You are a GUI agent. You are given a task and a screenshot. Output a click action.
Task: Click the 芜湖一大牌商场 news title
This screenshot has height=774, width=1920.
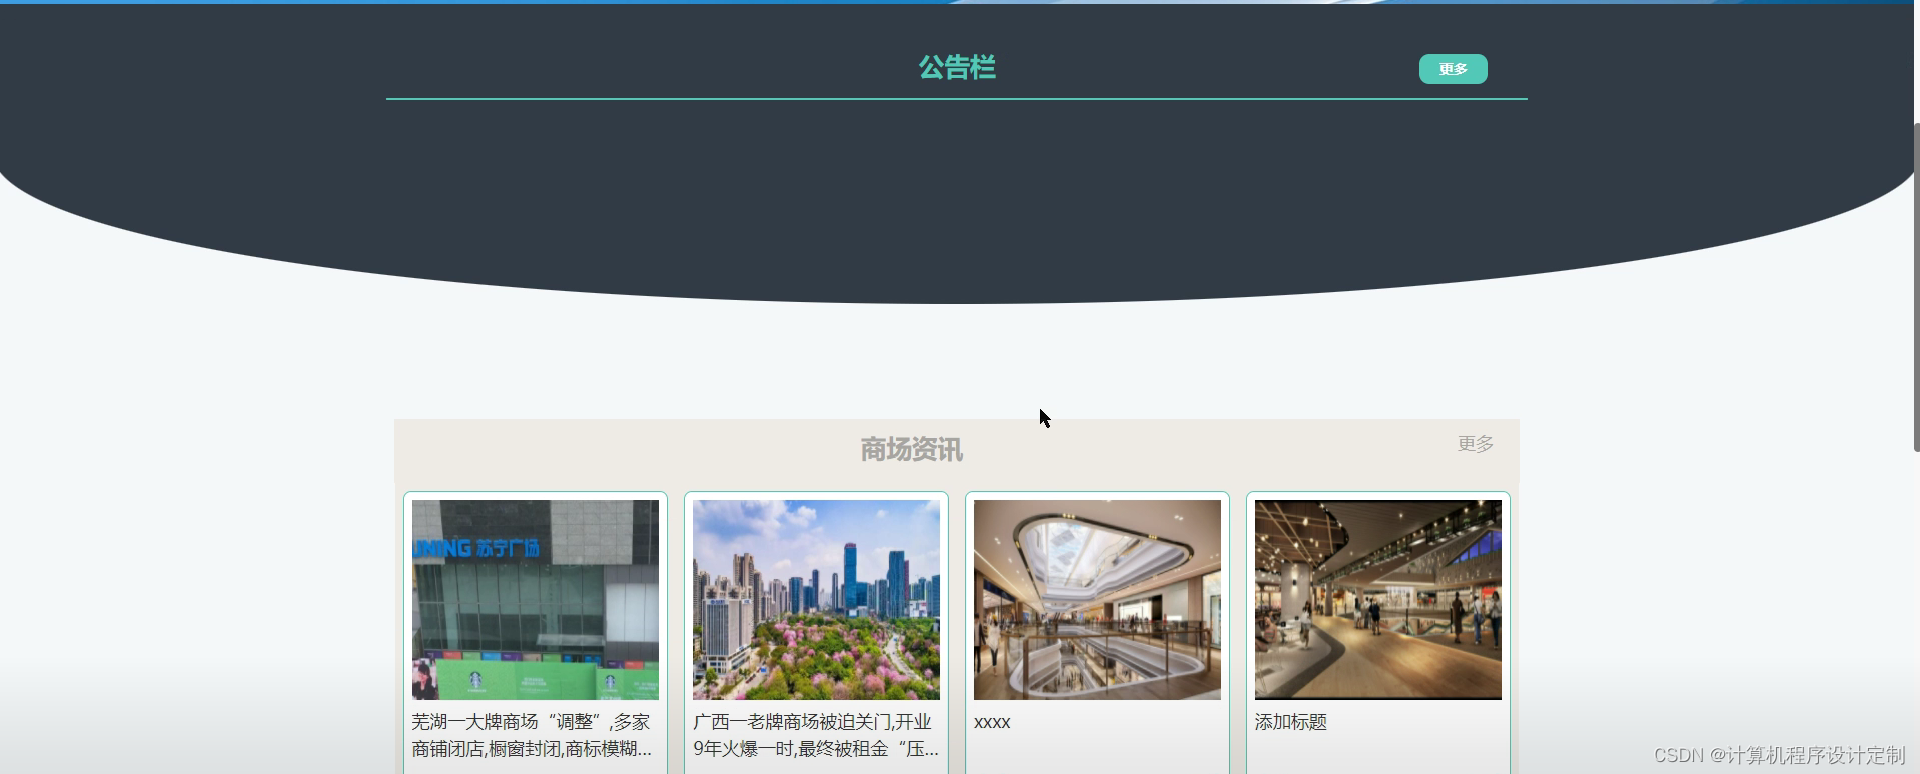pyautogui.click(x=532, y=735)
